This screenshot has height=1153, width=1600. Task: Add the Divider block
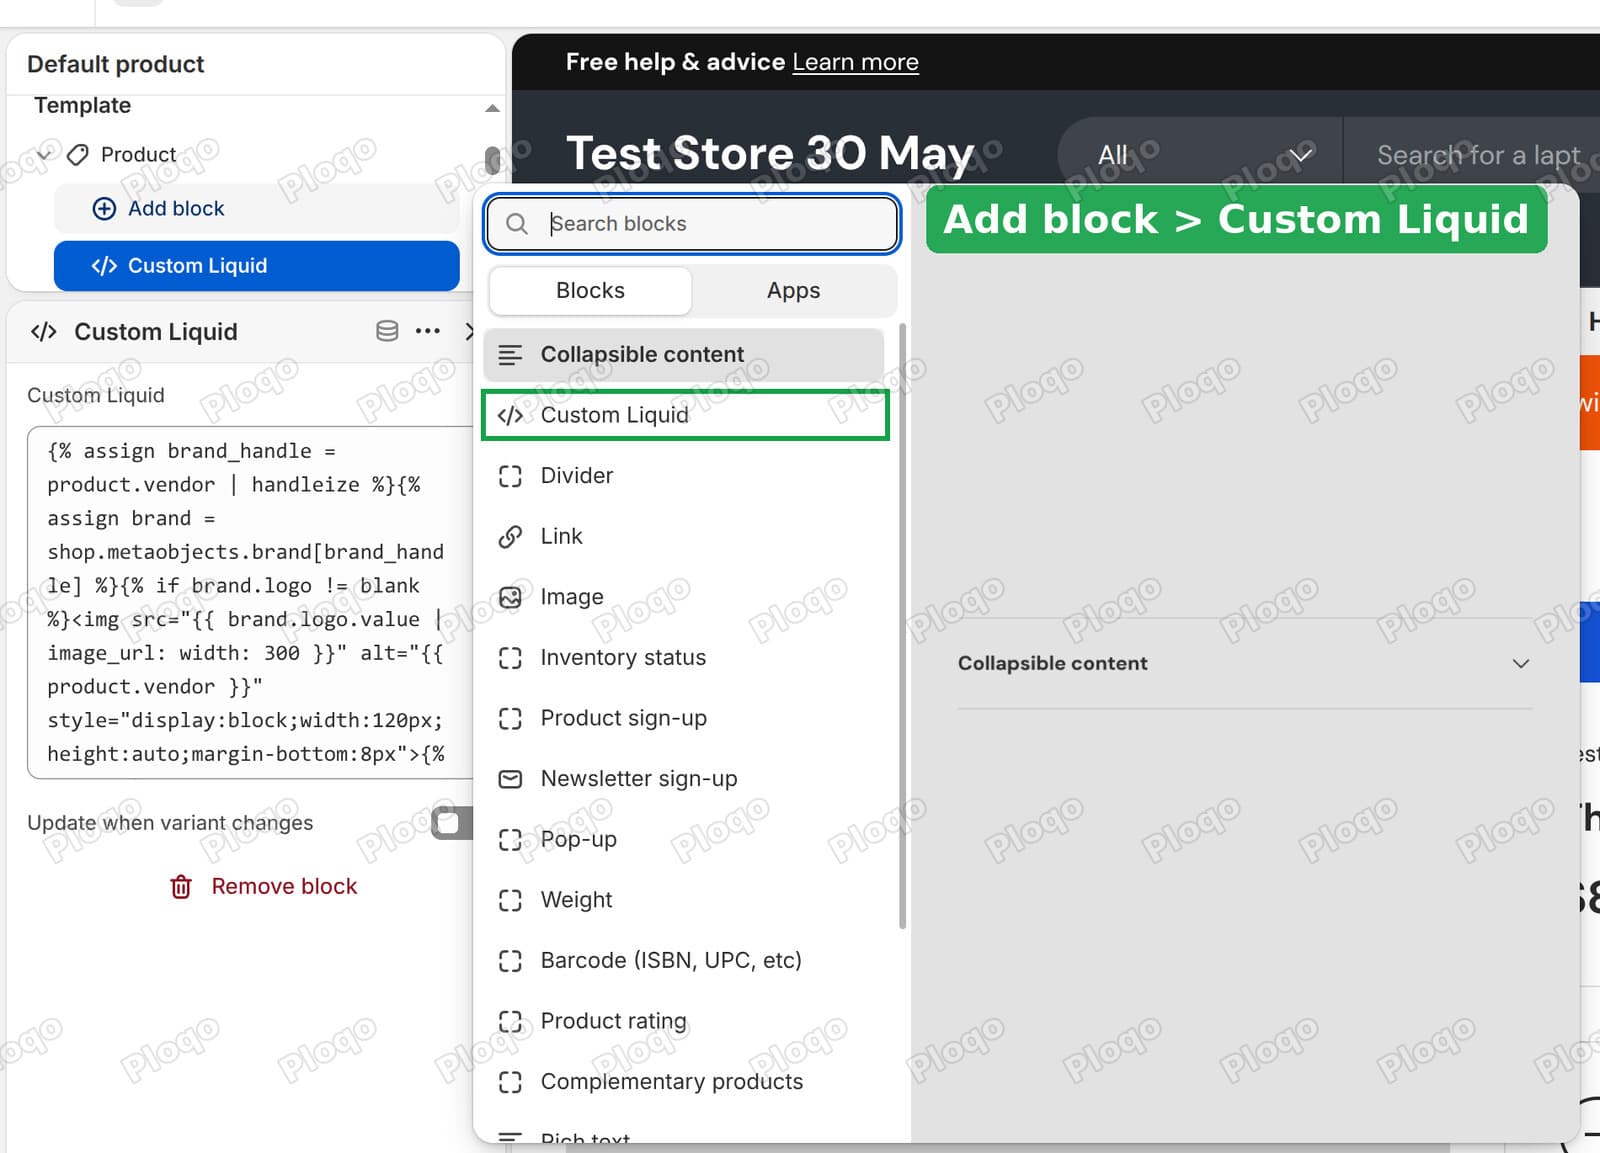(x=684, y=476)
